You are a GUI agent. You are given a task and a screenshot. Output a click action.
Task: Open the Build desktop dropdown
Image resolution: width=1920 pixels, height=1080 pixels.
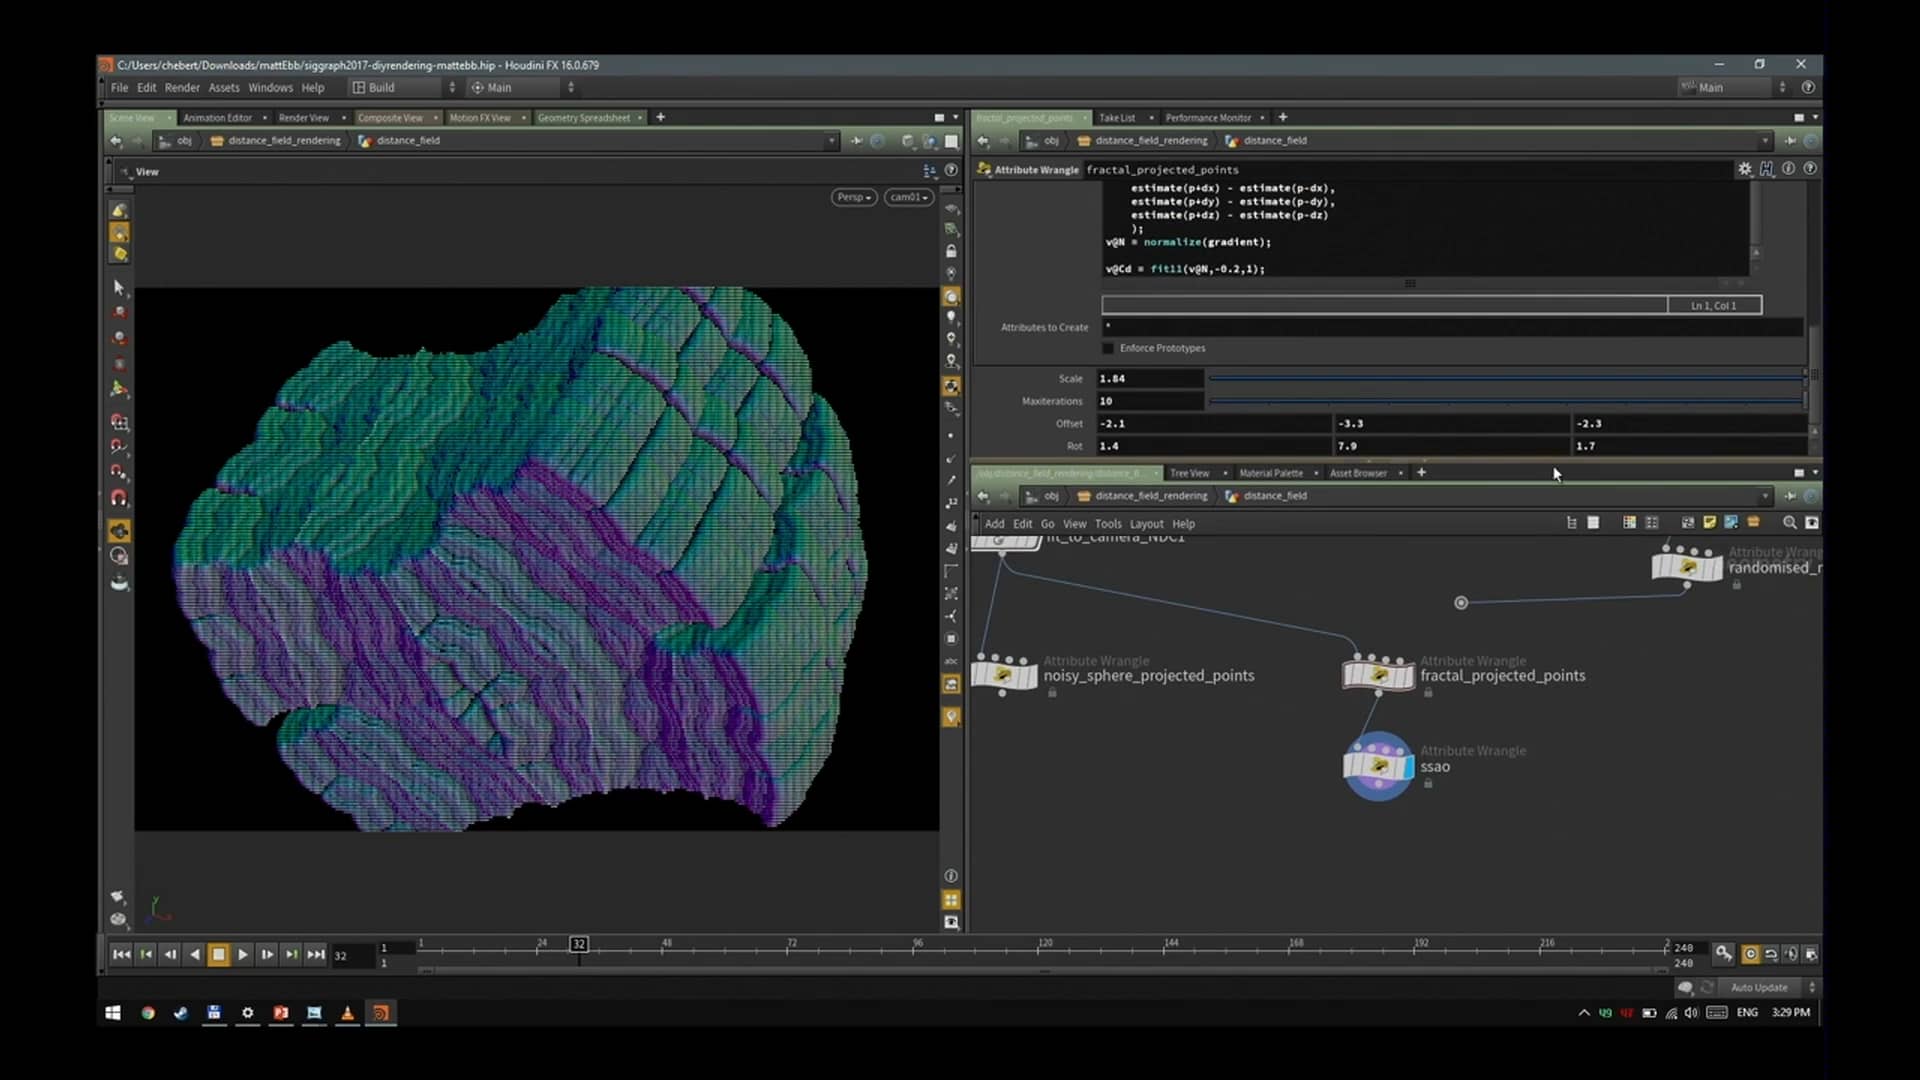[400, 87]
